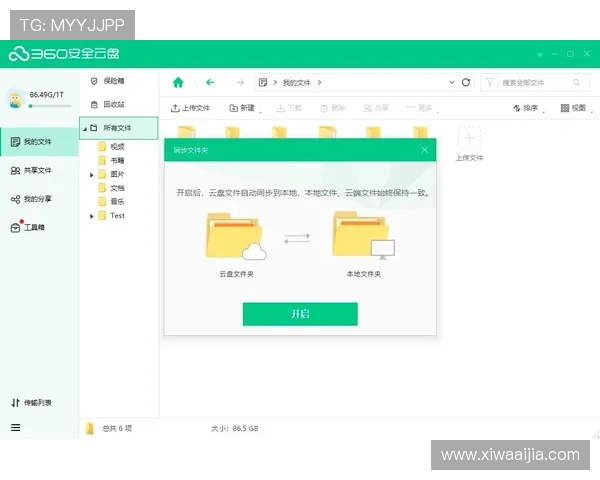Select the 图片 folder in tree
600x480 pixels.
click(x=111, y=174)
